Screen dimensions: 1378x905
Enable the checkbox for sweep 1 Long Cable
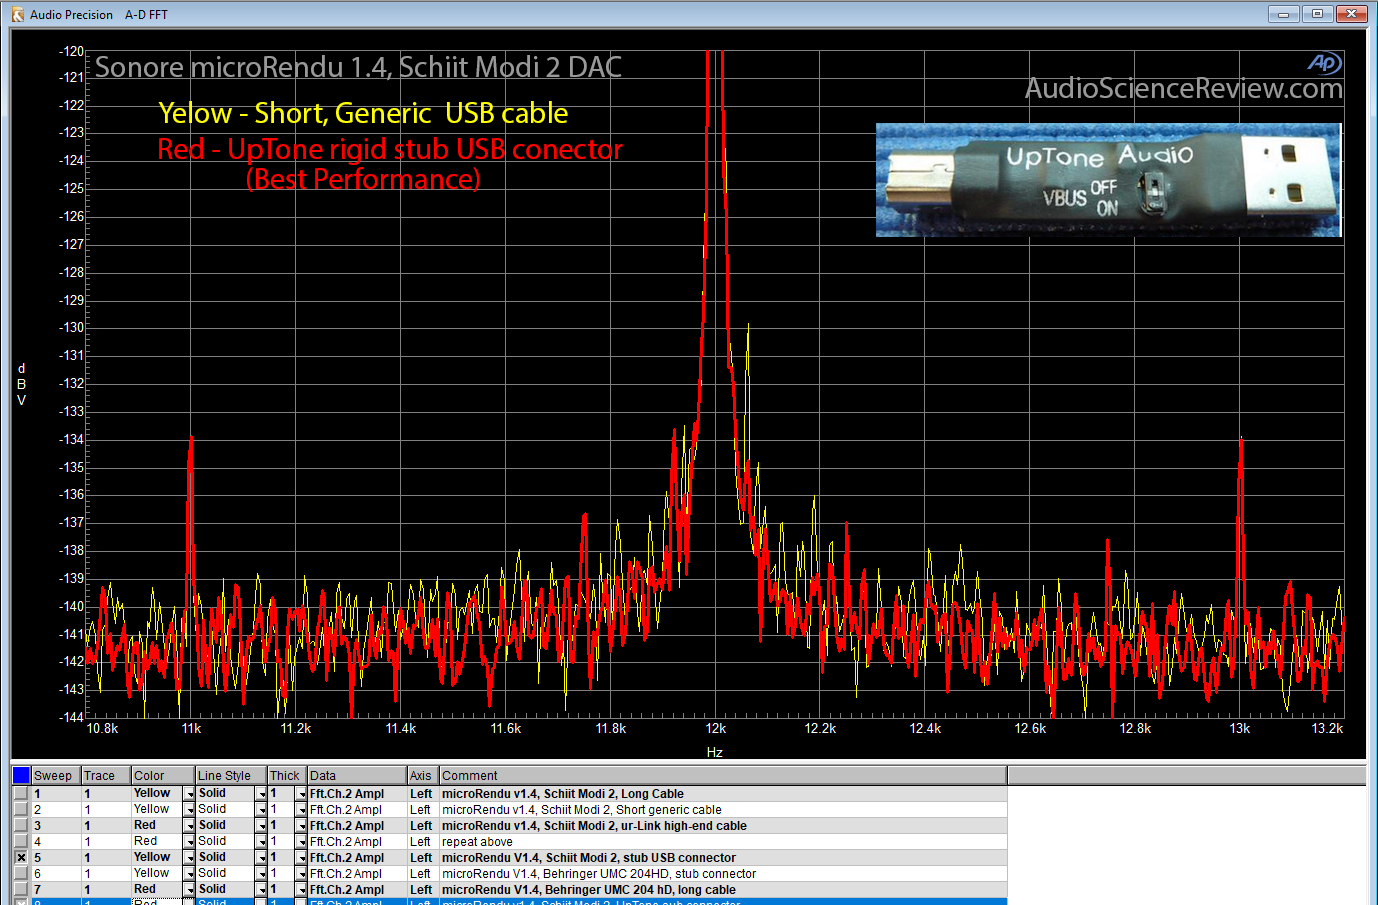point(21,793)
